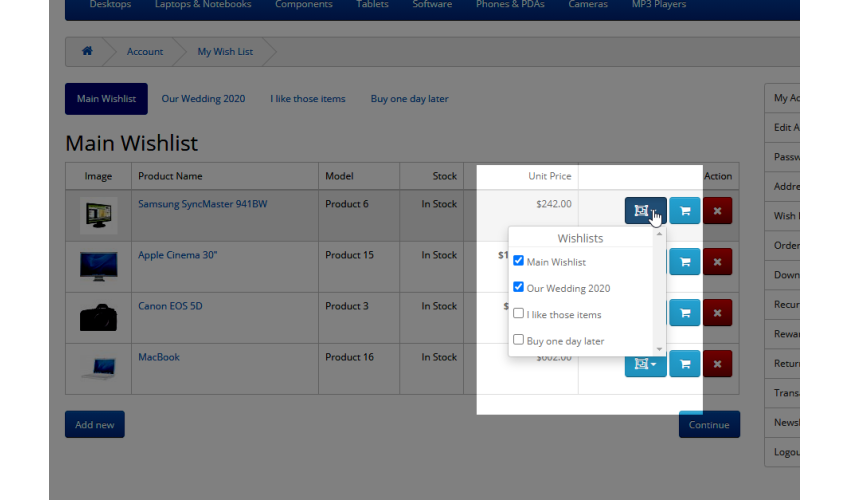Open Laptops & Notebooks menu
The height and width of the screenshot is (500, 850).
coord(203,5)
